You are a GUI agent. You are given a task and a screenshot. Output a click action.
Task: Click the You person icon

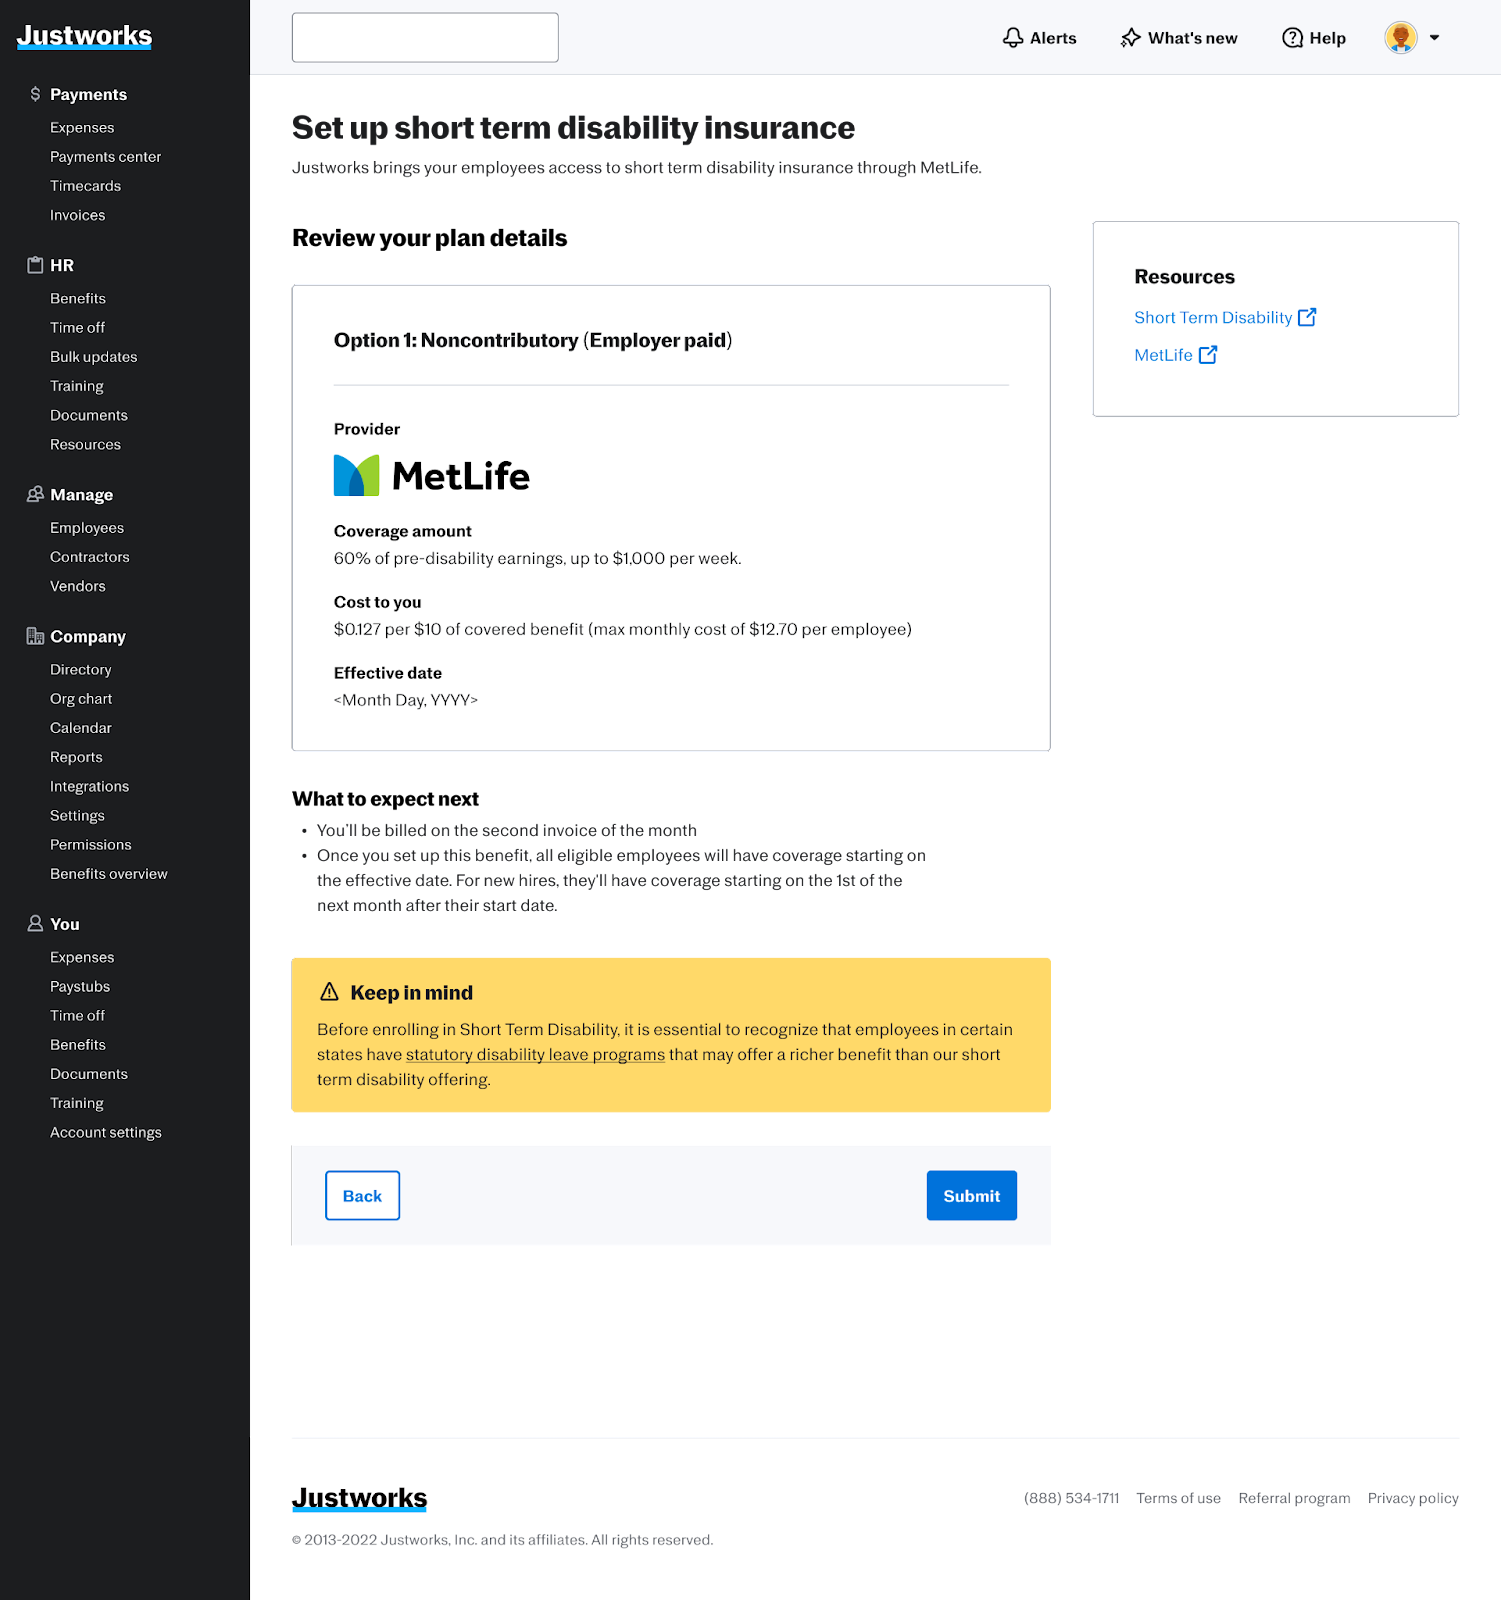(x=35, y=923)
